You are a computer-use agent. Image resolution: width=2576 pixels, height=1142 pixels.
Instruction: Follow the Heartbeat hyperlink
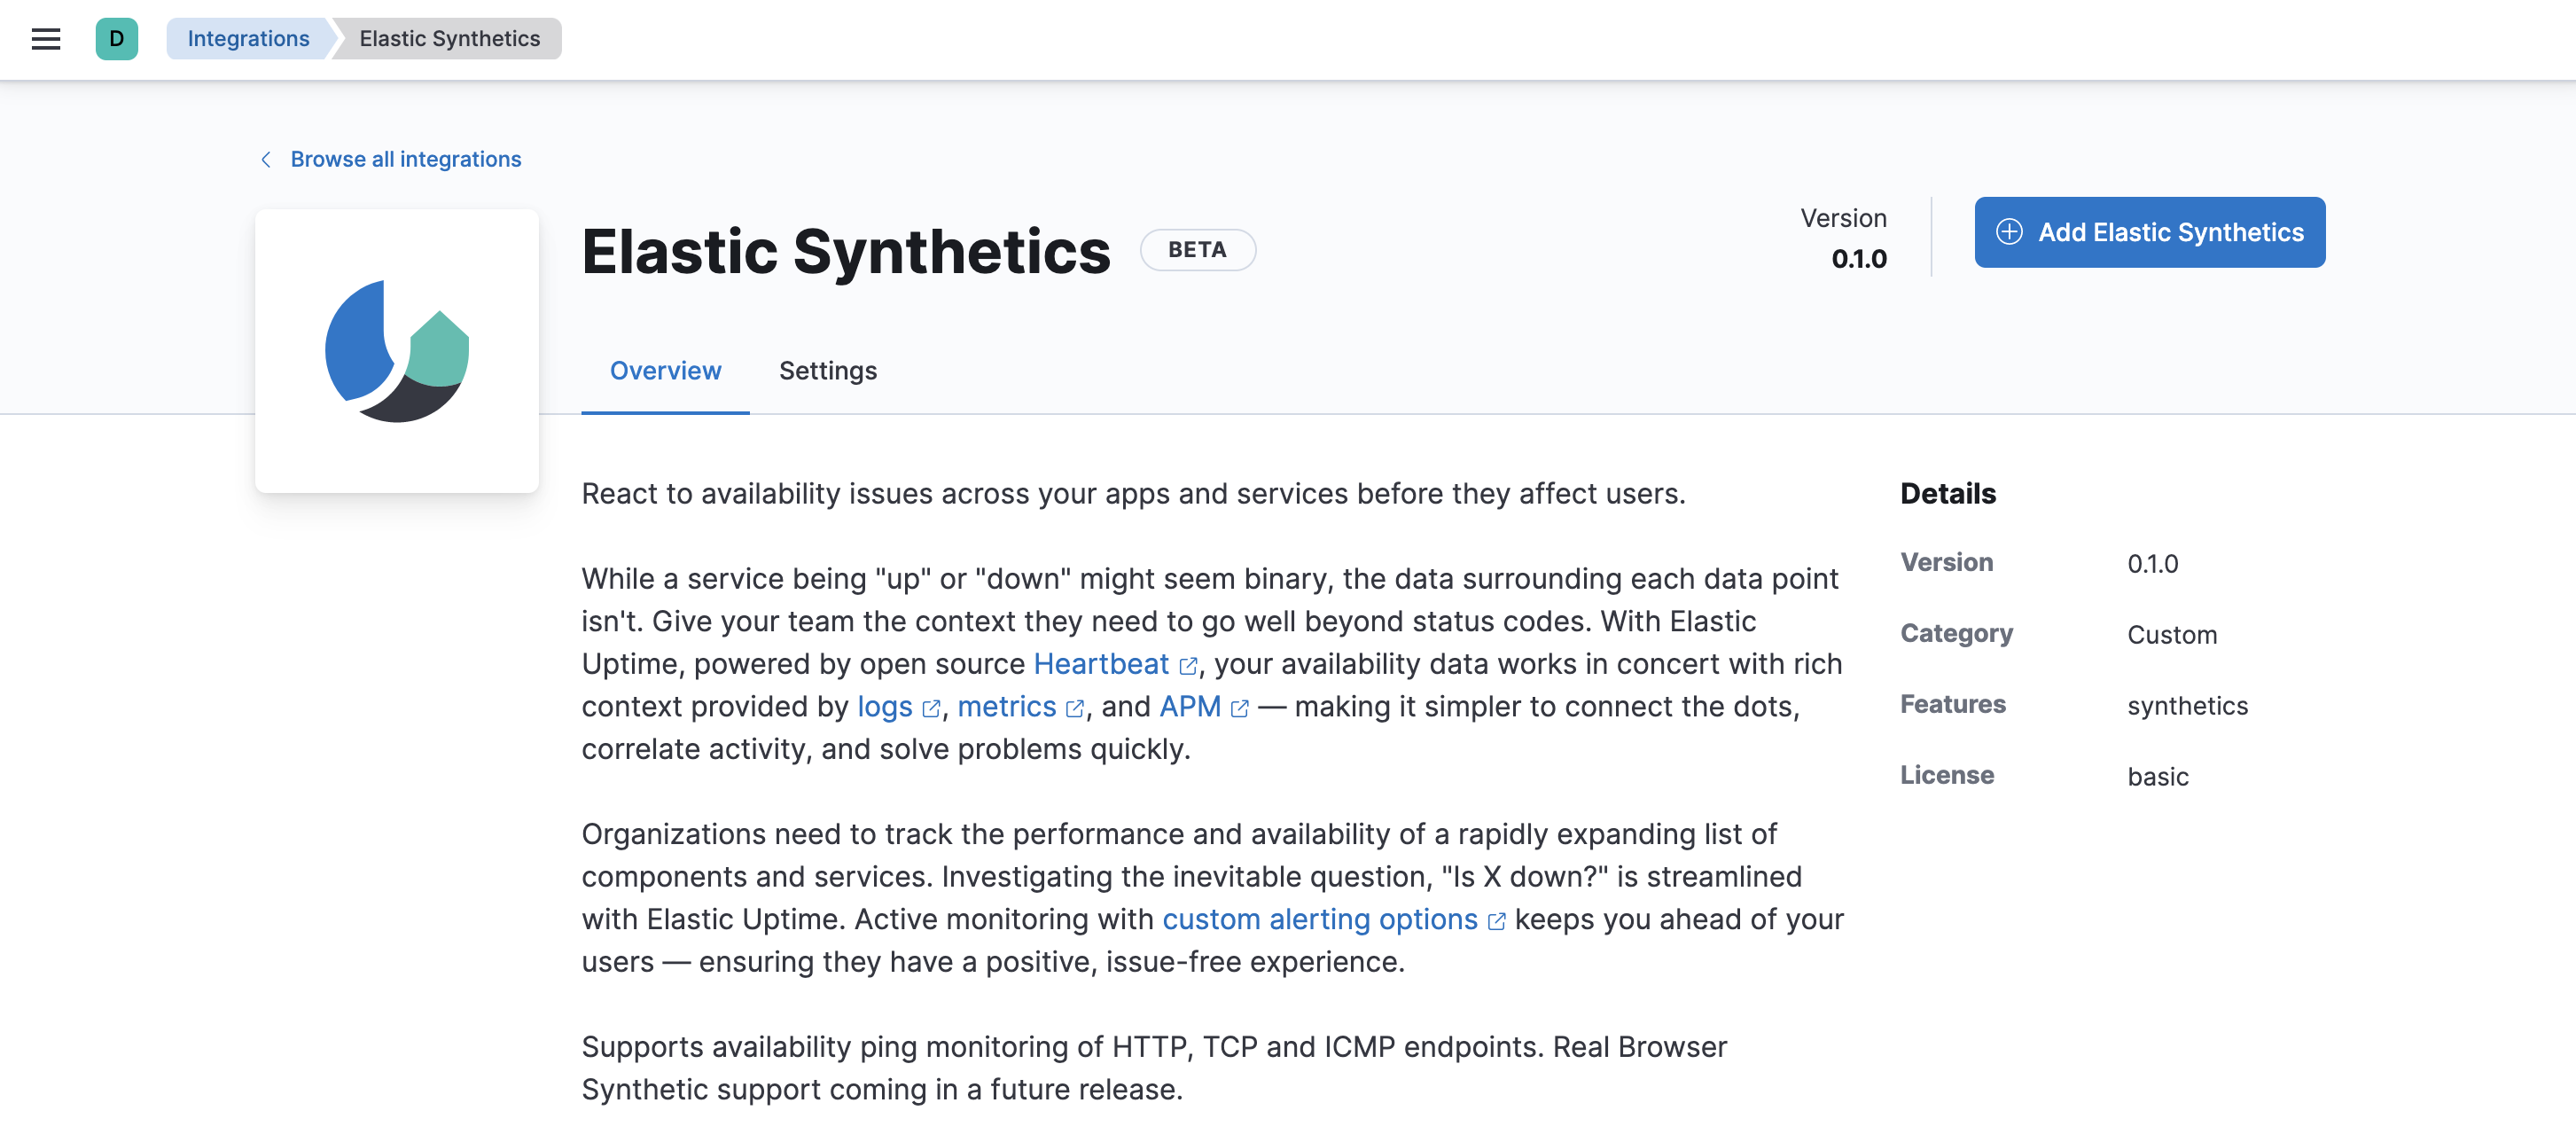point(1101,663)
